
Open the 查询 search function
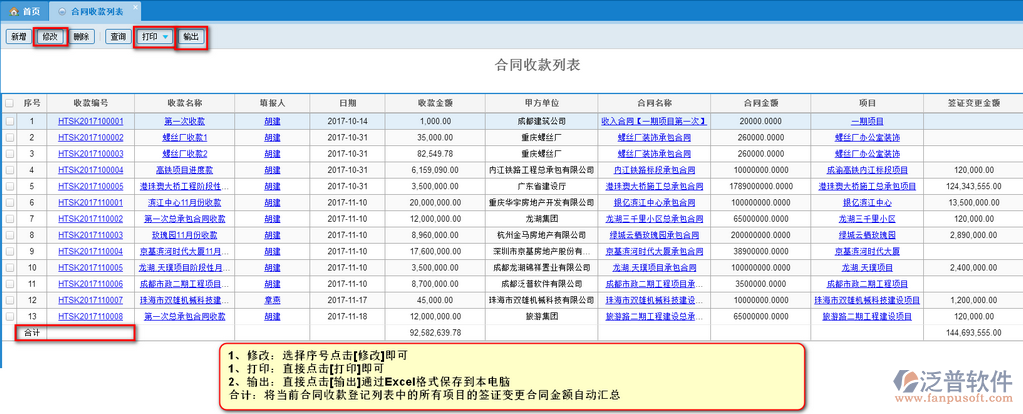[118, 37]
